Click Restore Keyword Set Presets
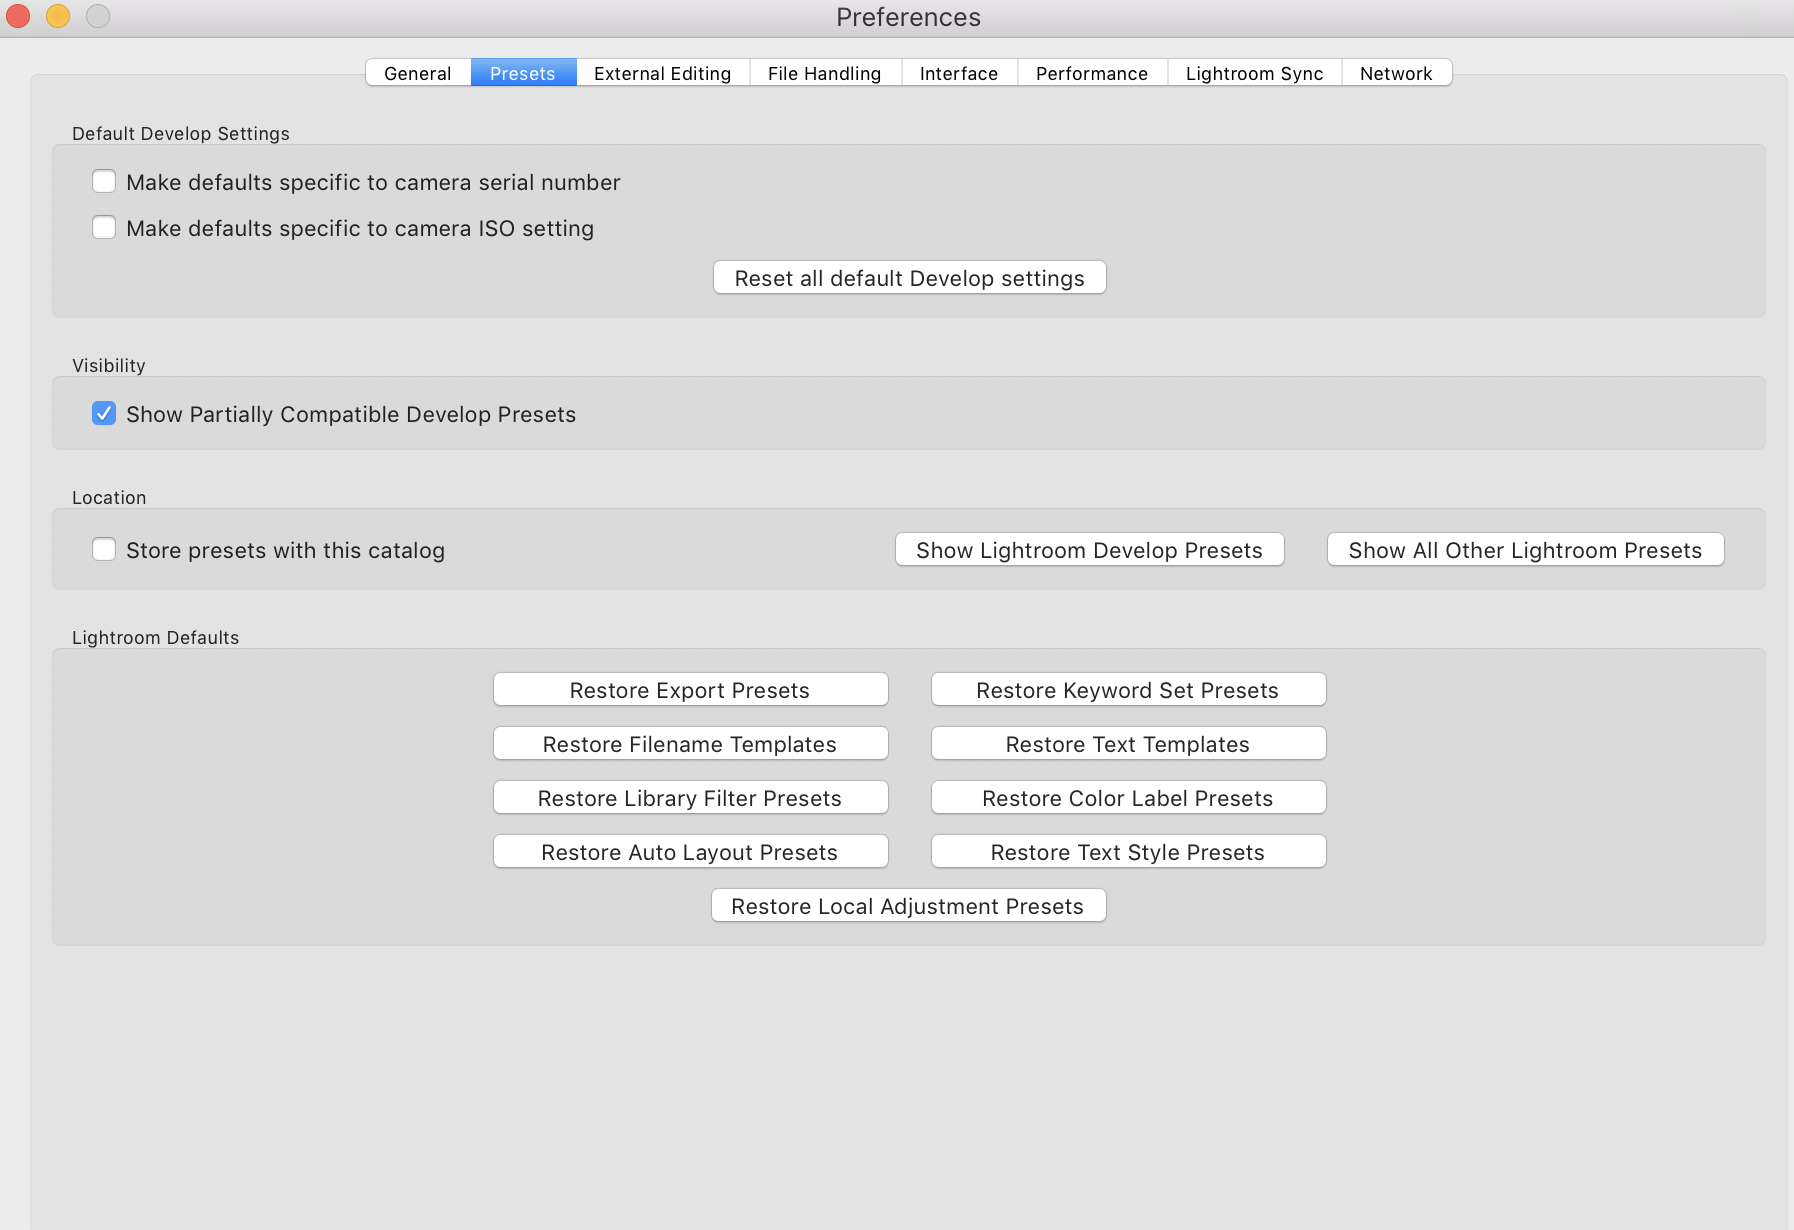The width and height of the screenshot is (1794, 1230). pos(1129,690)
